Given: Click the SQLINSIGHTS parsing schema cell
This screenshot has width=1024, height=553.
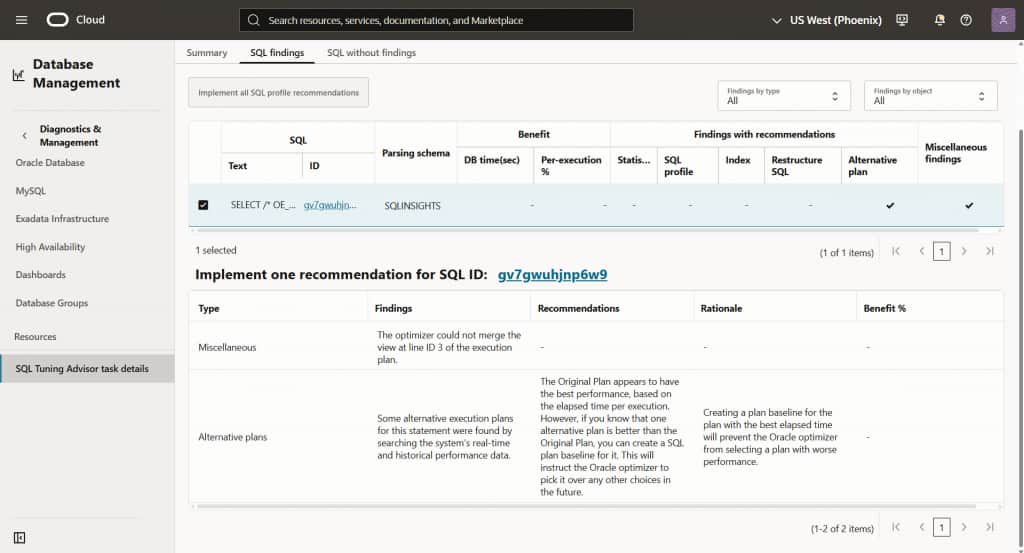Looking at the screenshot, I should click(x=413, y=206).
